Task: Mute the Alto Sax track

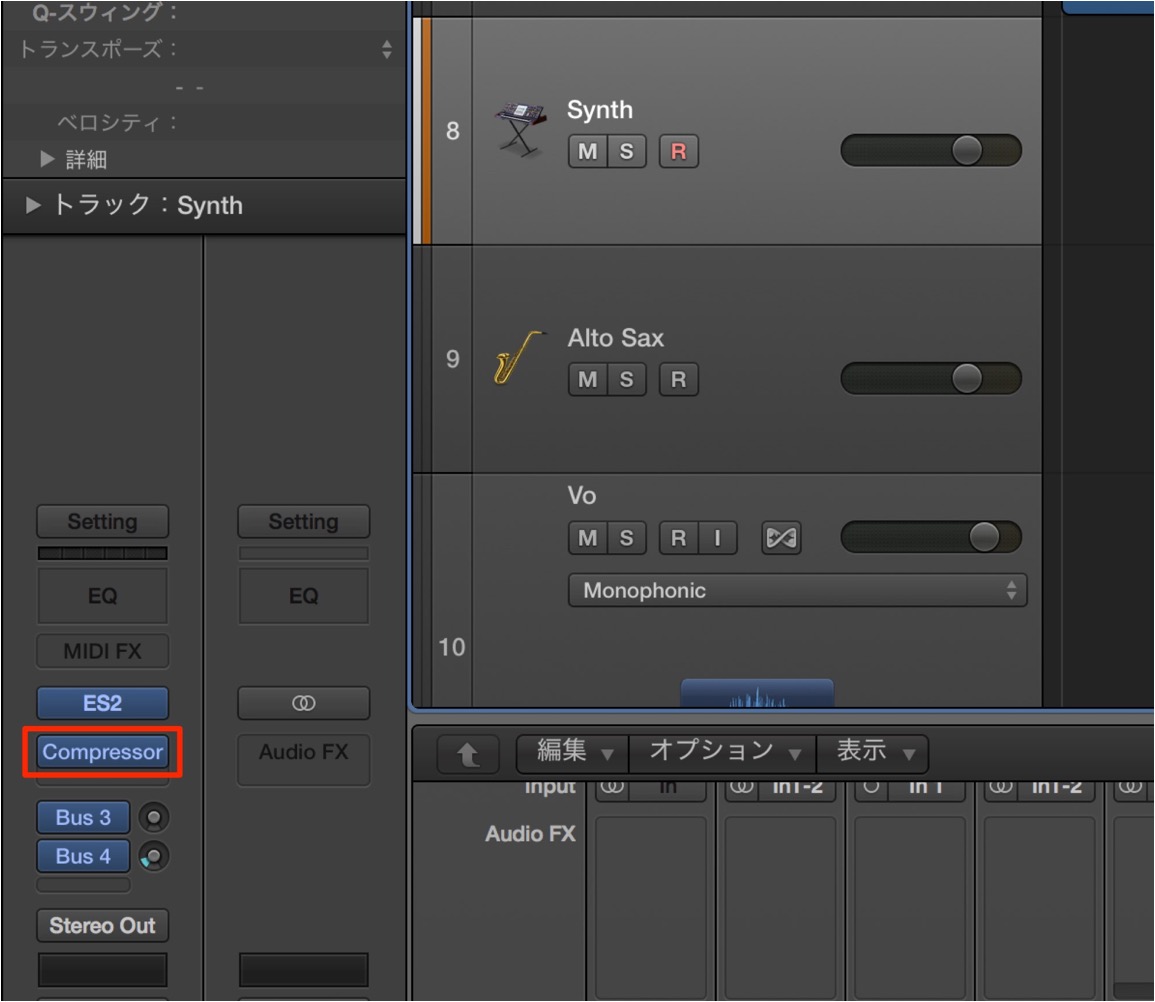Action: [587, 379]
